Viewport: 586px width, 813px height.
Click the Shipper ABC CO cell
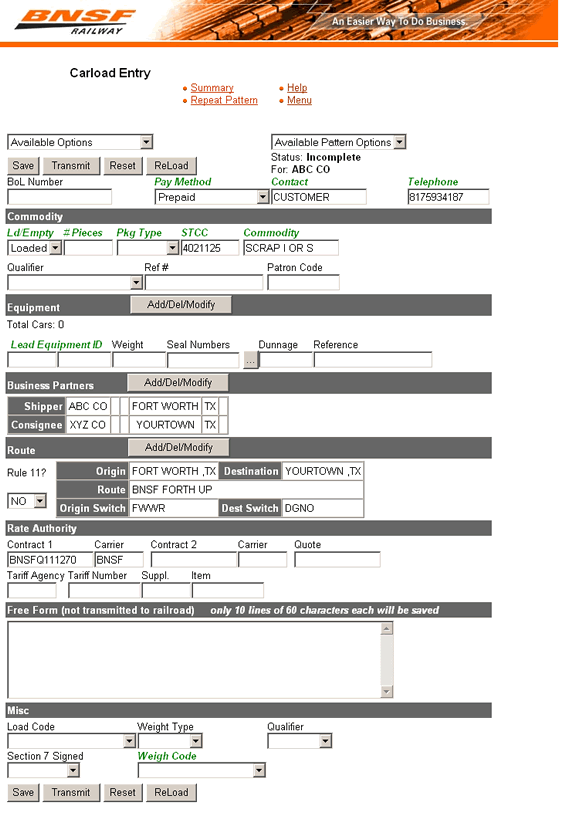[88, 406]
